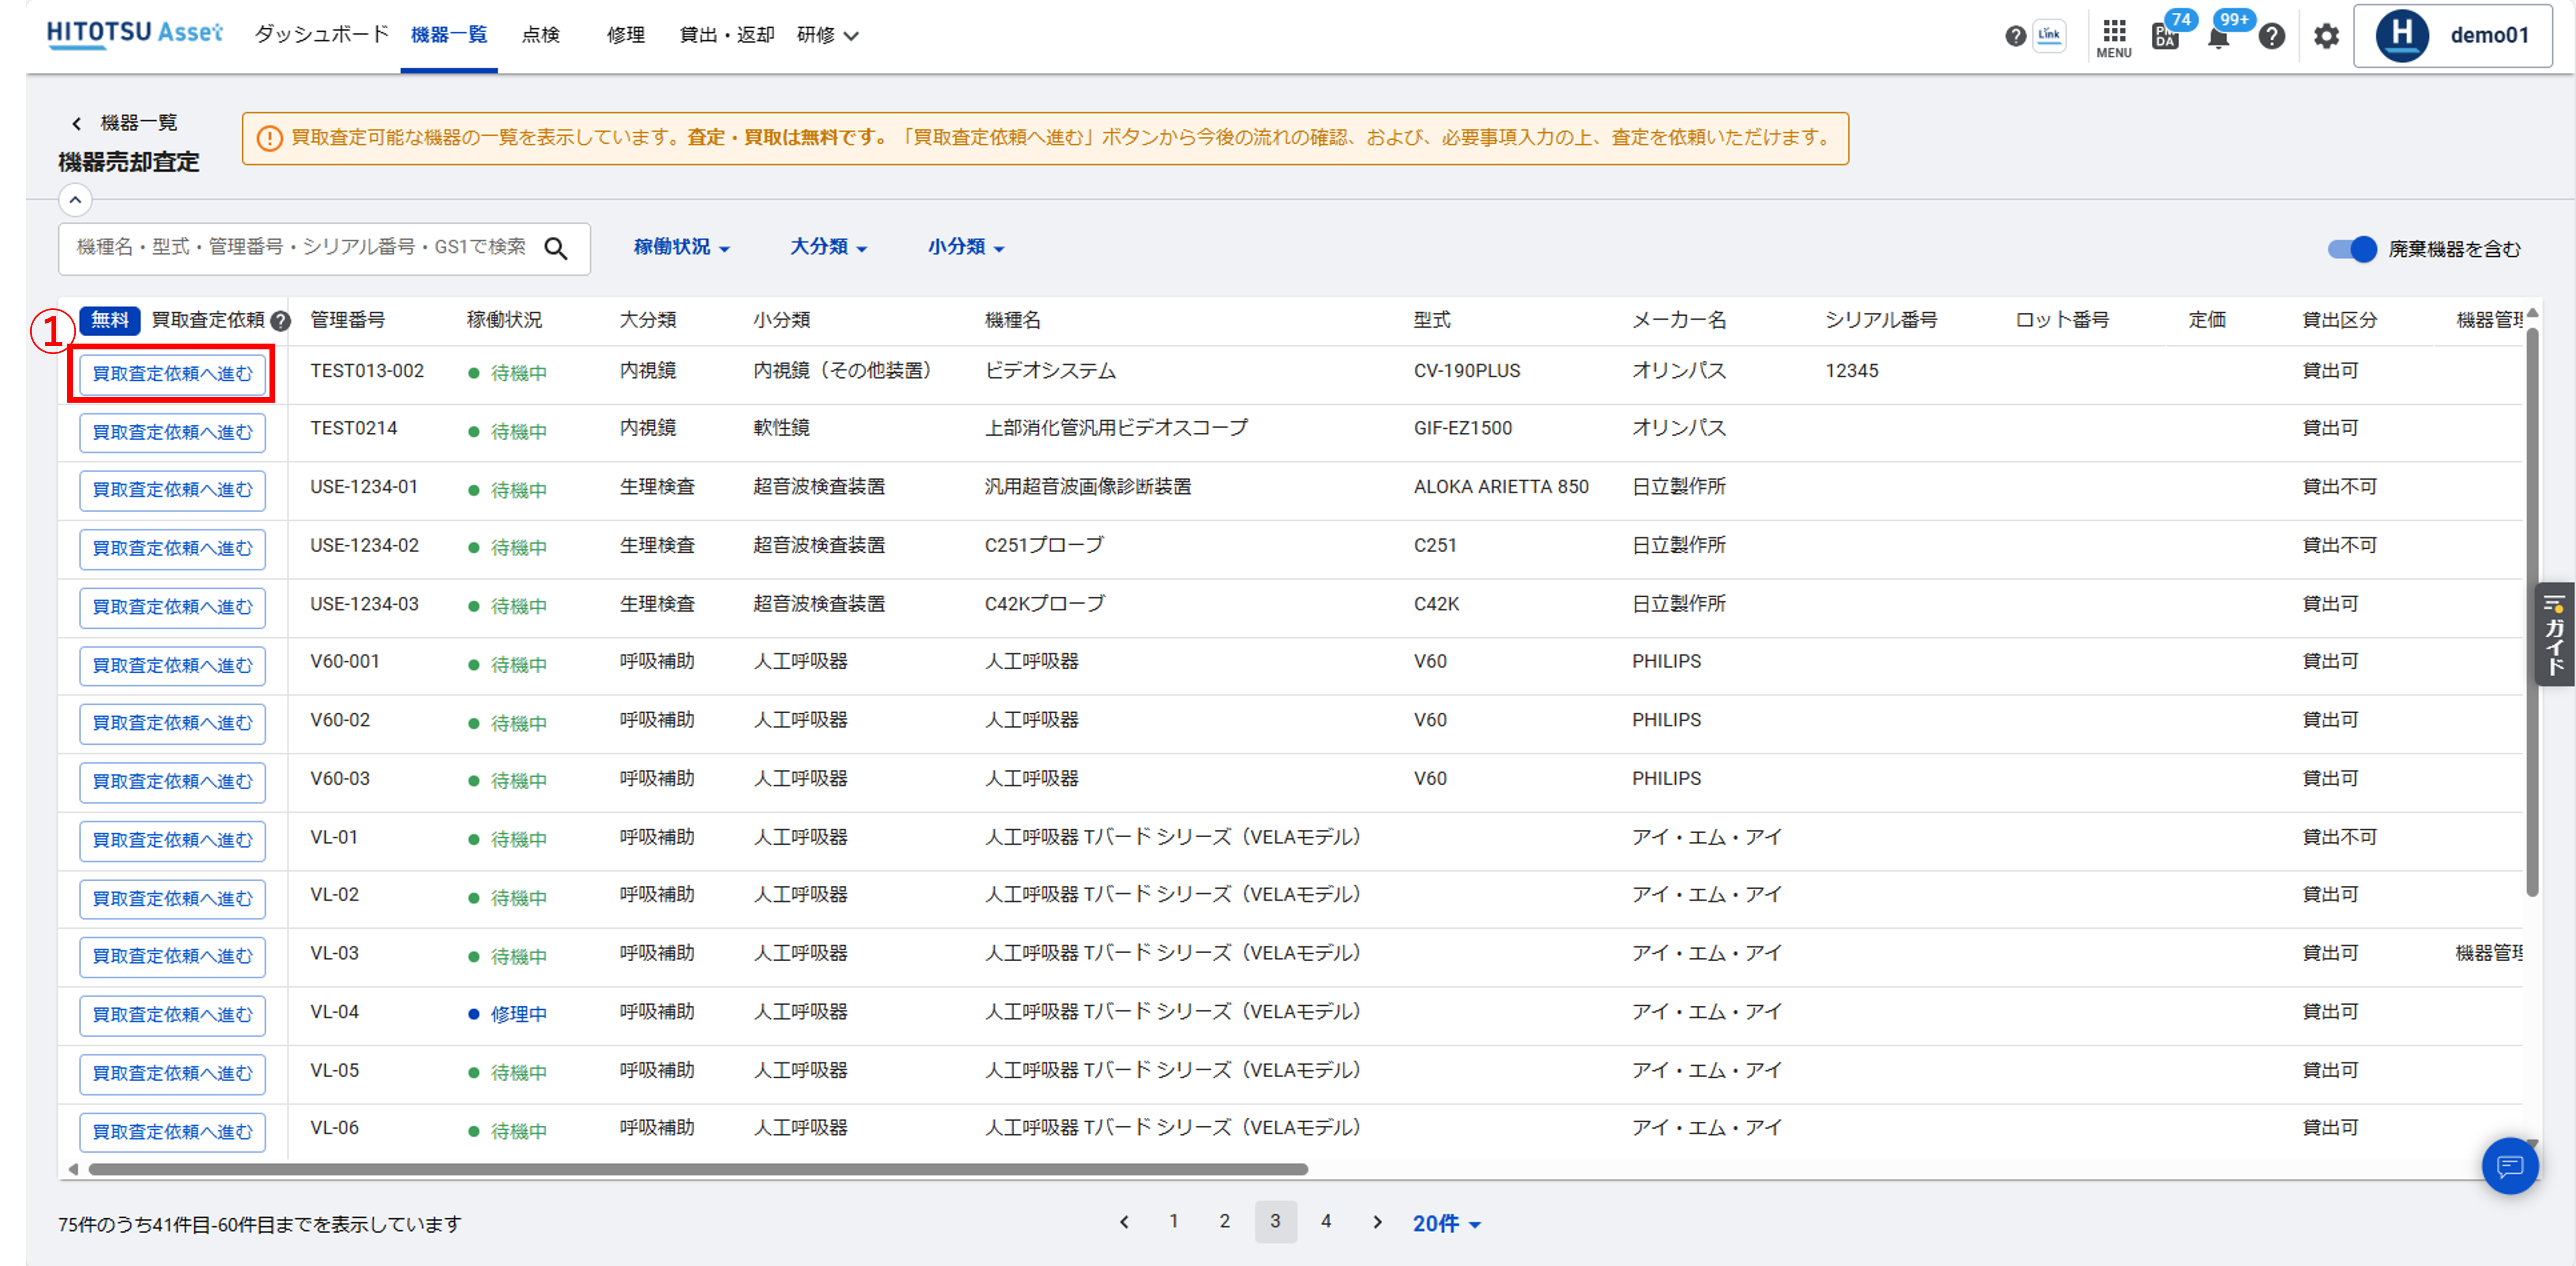The height and width of the screenshot is (1266, 2576).
Task: Click the 上部消化管汎用ビデオスコープ cell
Action: point(1116,428)
